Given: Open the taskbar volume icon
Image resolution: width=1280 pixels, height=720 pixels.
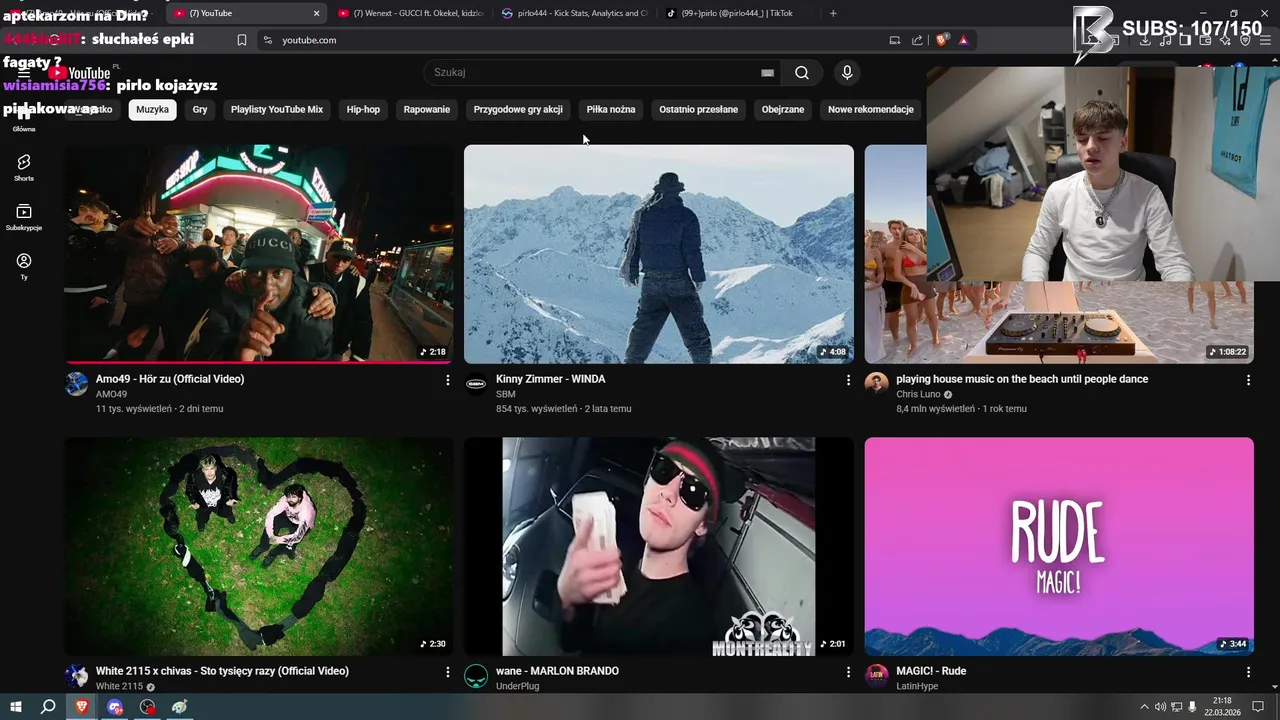Looking at the screenshot, I should point(1160,707).
